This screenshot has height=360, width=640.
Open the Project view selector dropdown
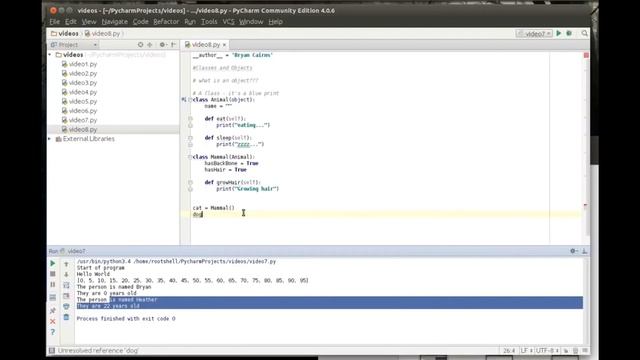[74, 44]
